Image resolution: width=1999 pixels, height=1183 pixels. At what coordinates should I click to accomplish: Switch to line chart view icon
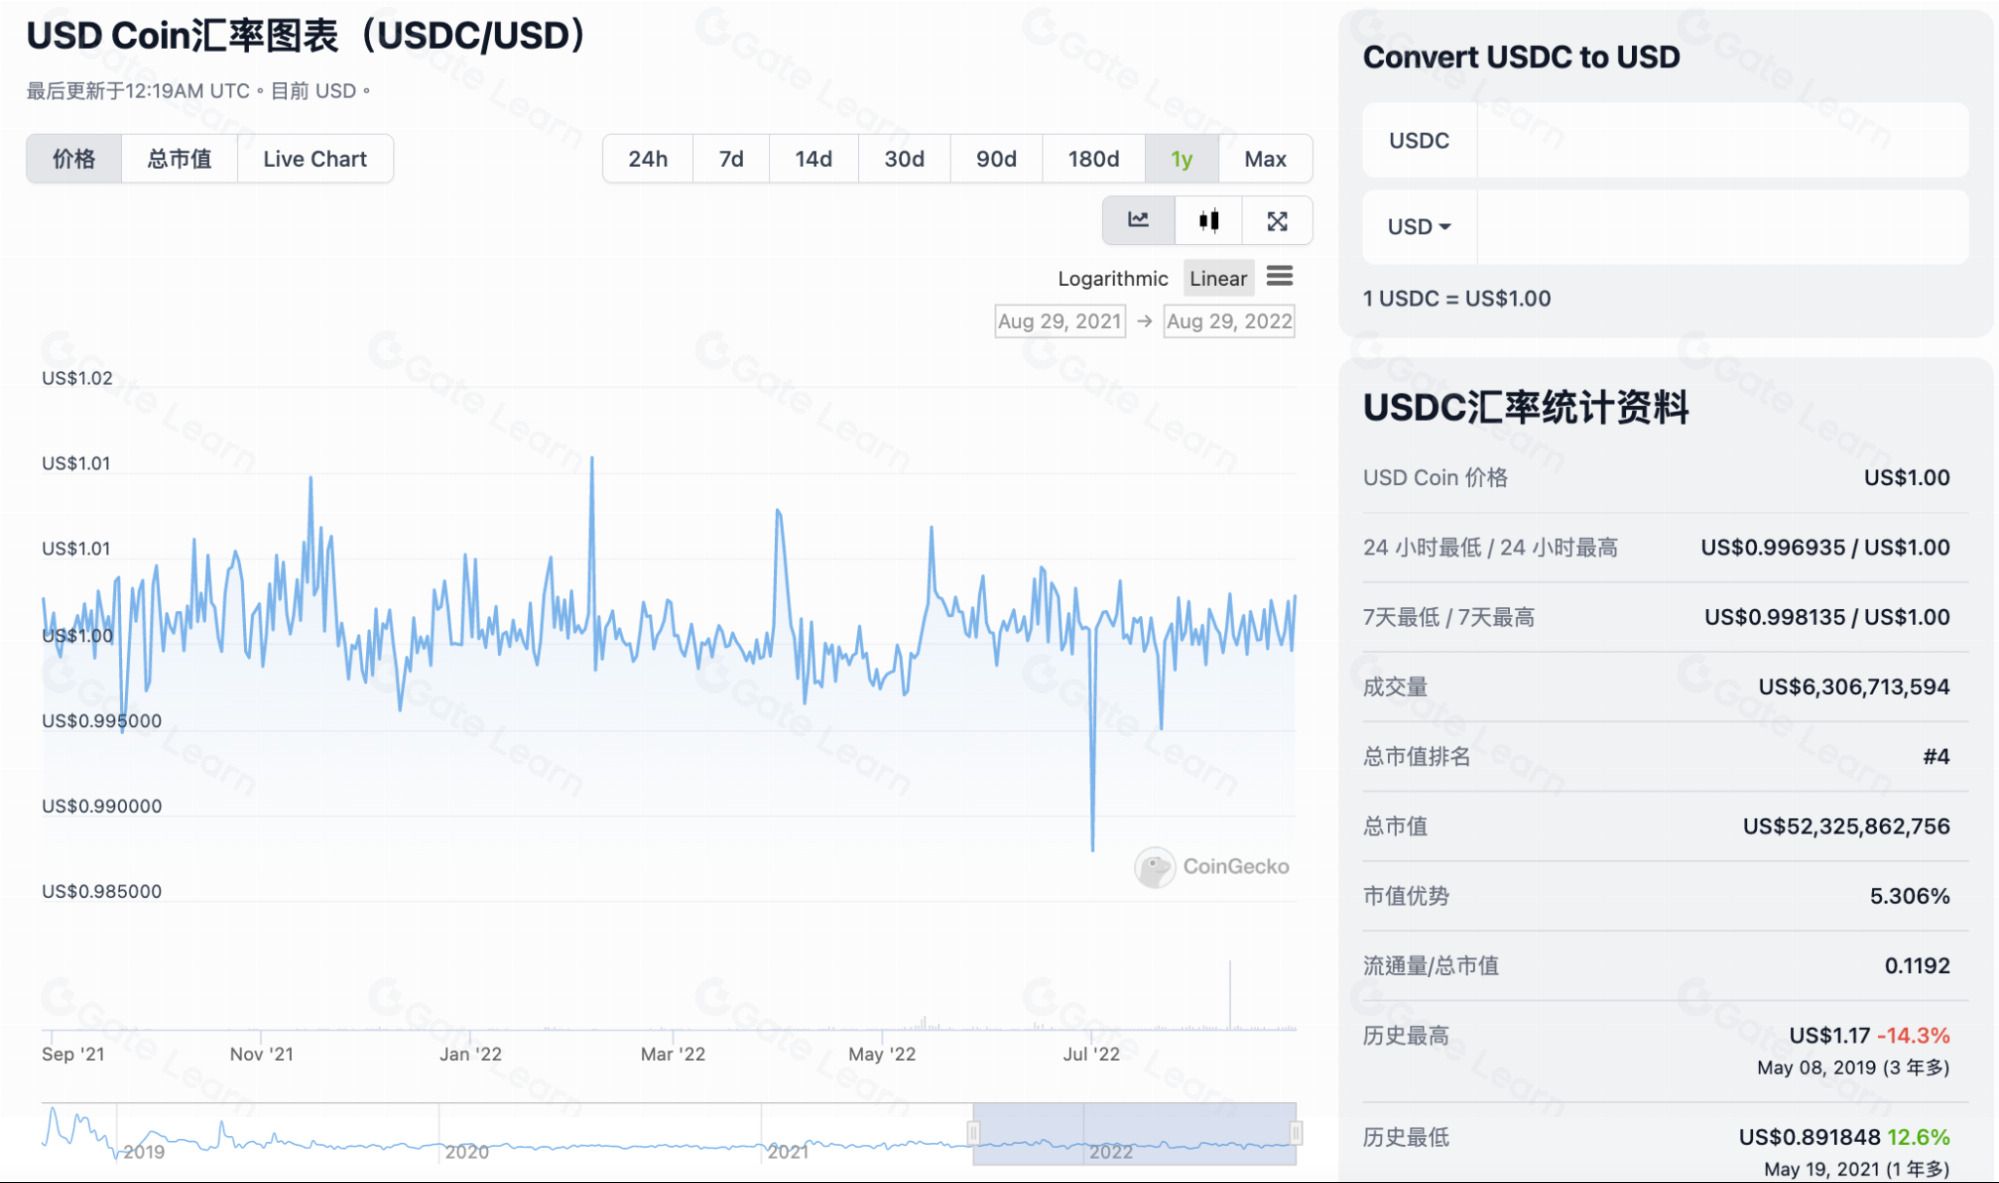tap(1138, 221)
